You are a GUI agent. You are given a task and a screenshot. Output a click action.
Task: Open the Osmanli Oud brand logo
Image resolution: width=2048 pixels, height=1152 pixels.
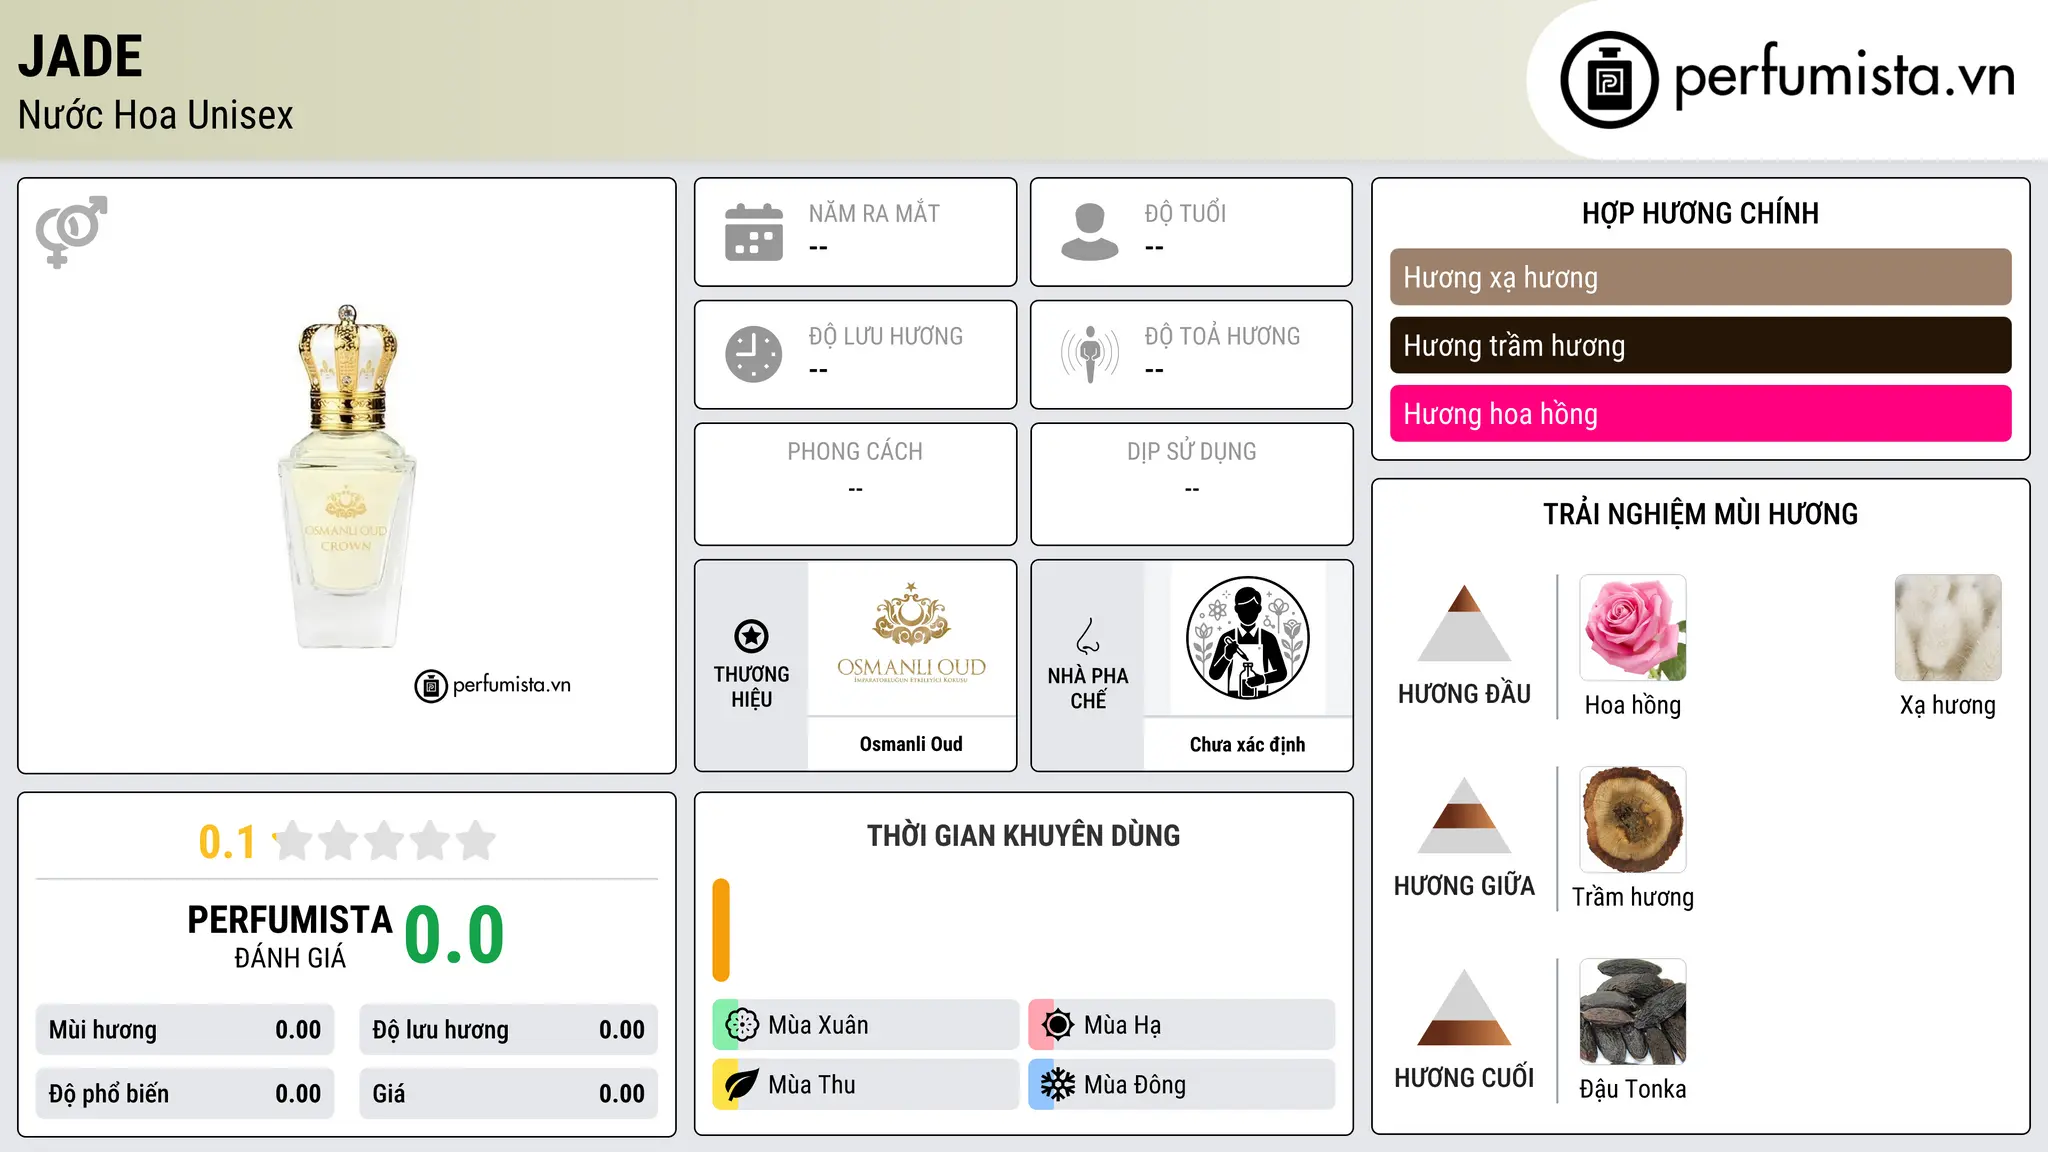pyautogui.click(x=911, y=636)
